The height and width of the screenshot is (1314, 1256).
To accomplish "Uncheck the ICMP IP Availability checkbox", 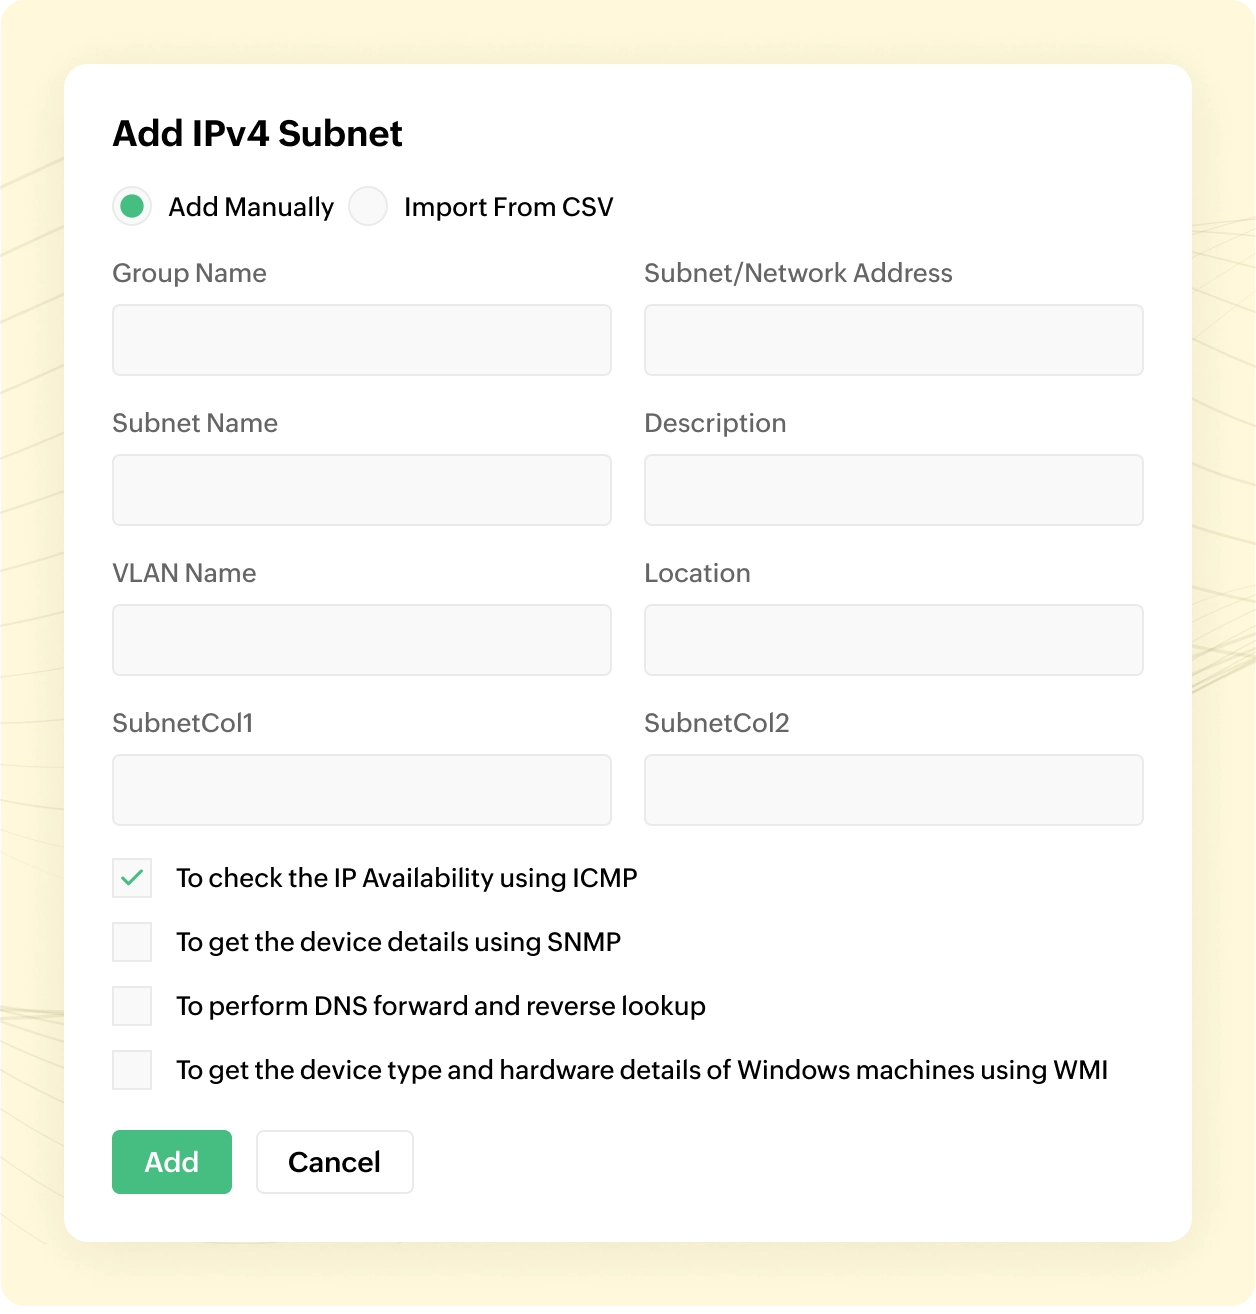I will click(132, 878).
